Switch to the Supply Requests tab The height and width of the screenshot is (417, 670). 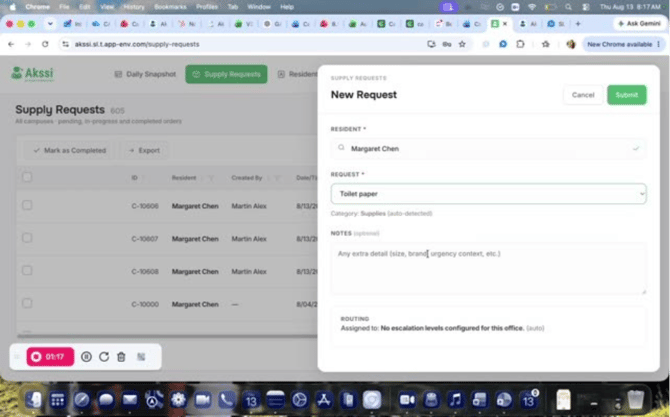[226, 74]
